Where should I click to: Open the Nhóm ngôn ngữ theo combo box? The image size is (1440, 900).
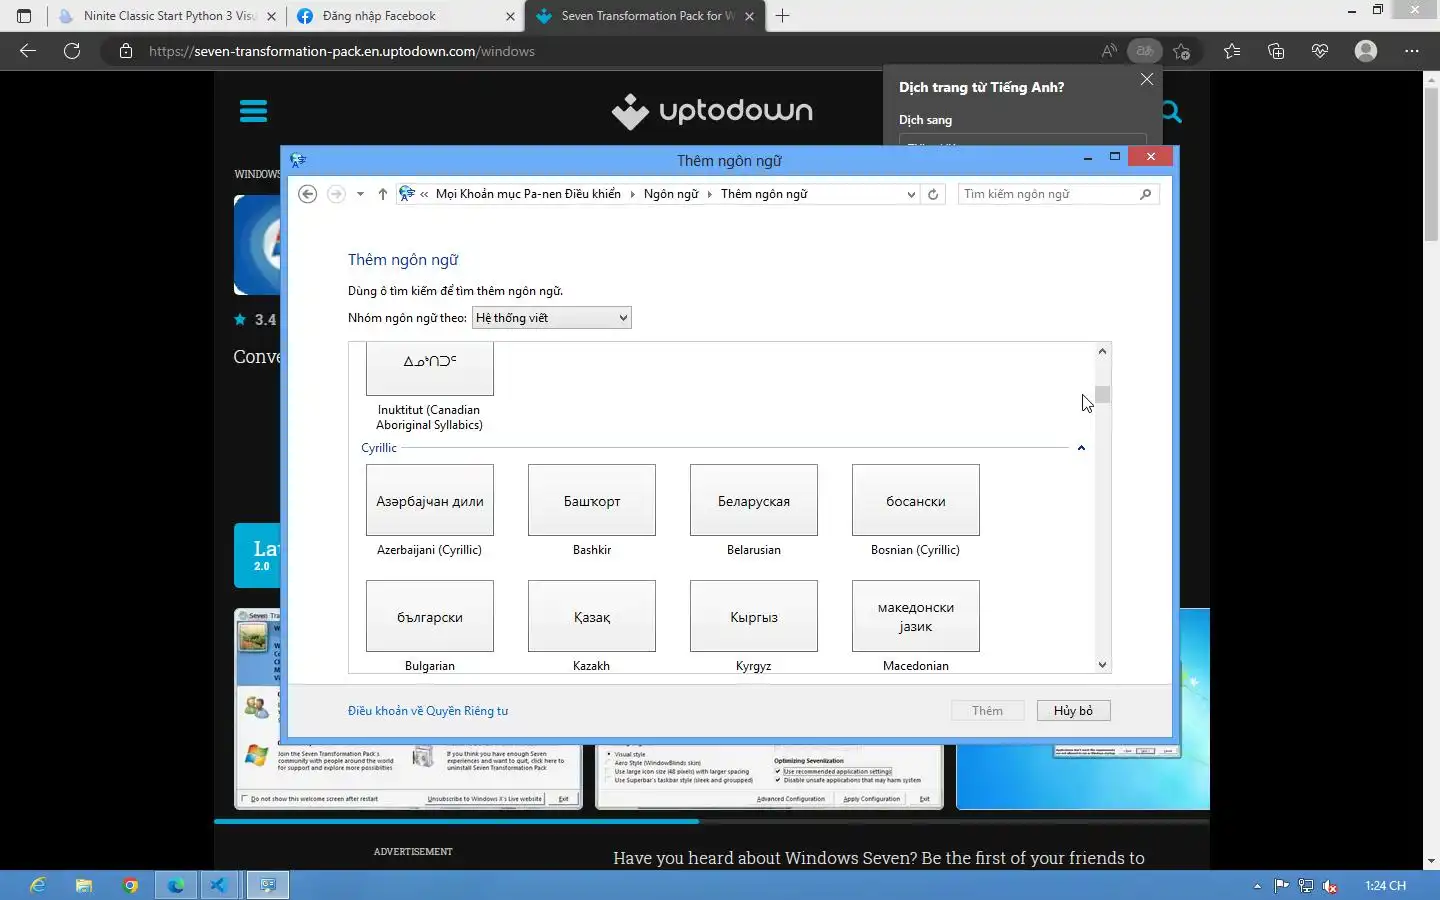(551, 318)
